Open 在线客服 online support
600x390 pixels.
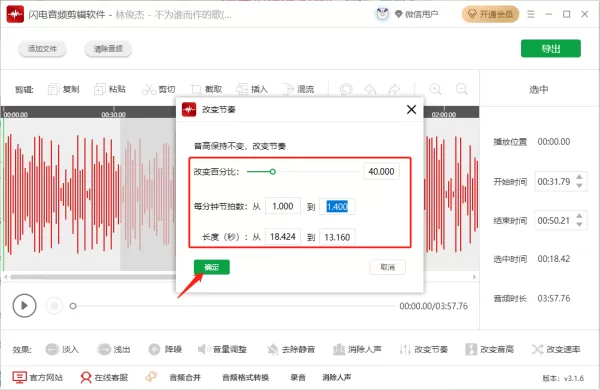click(104, 377)
